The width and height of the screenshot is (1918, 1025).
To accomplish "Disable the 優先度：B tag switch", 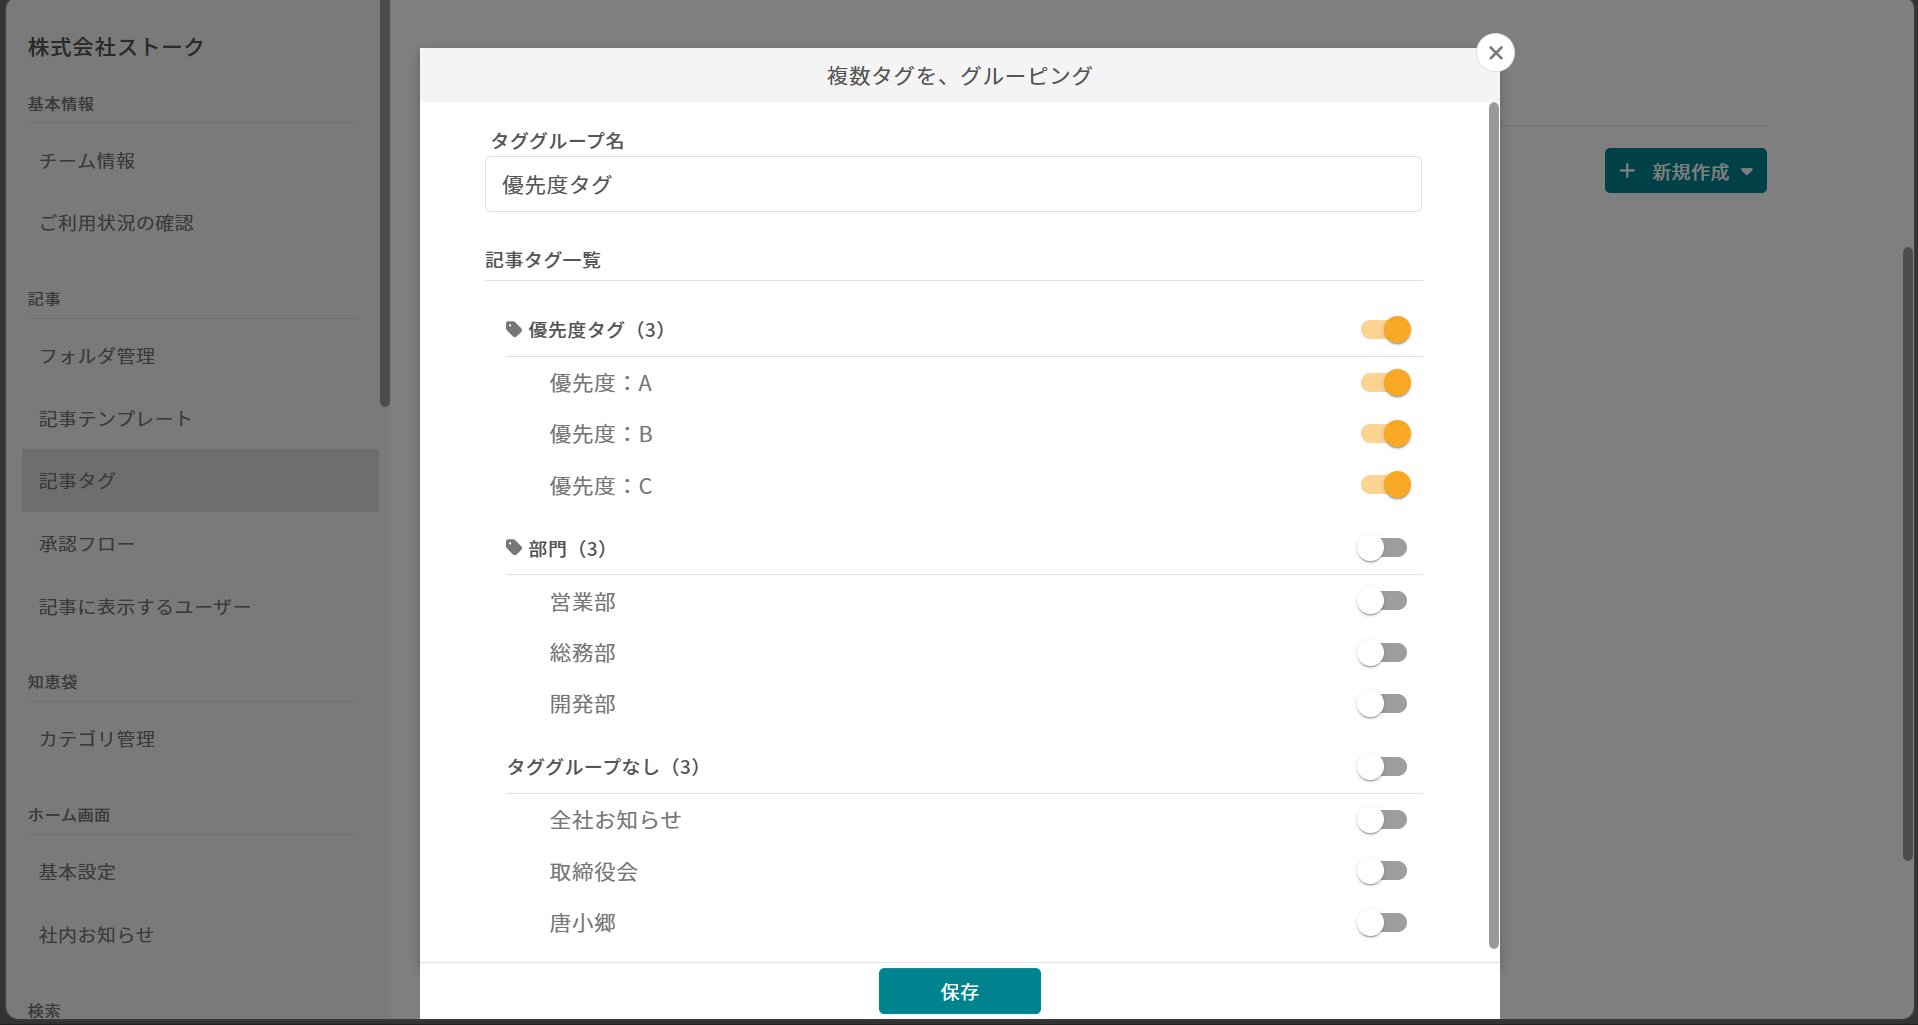I will coord(1385,434).
